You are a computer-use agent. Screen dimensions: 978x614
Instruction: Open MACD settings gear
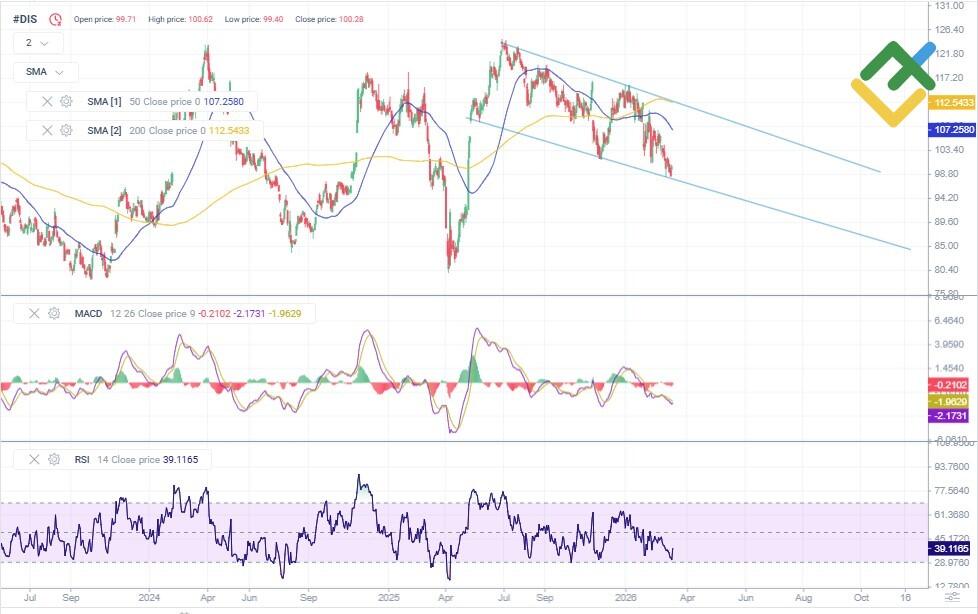54,313
